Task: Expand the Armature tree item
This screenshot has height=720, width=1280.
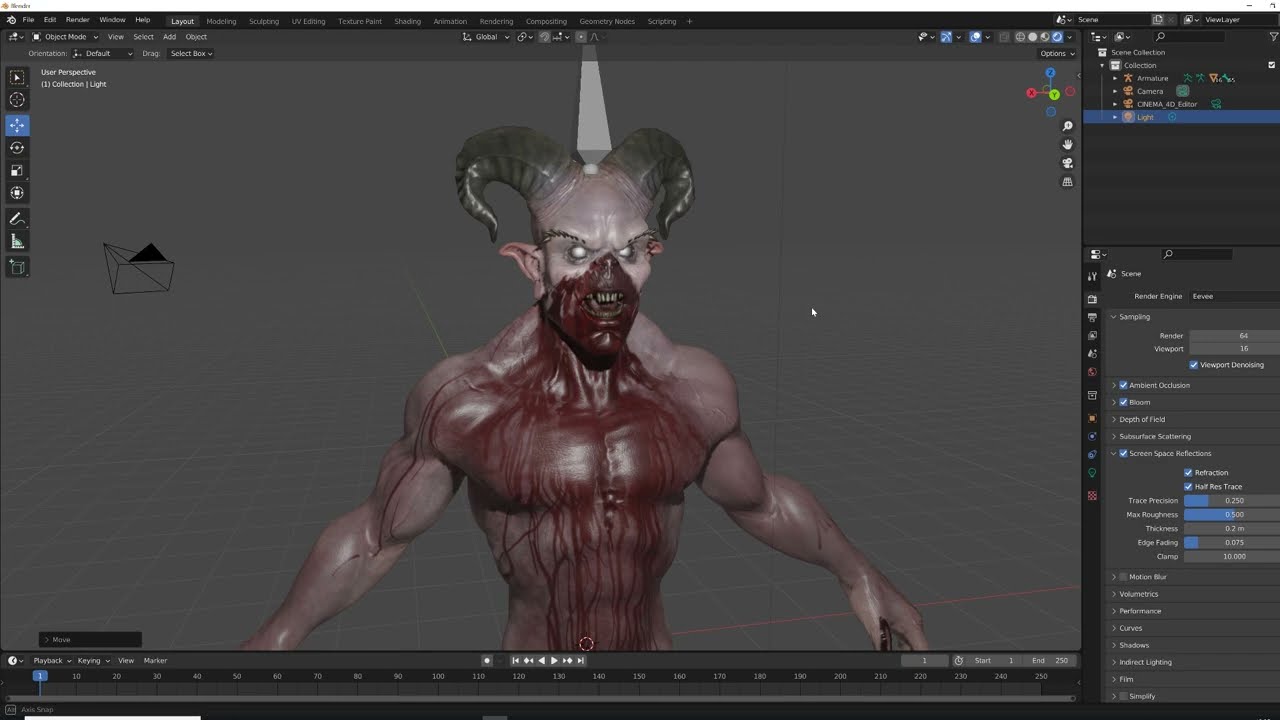Action: pos(1115,78)
